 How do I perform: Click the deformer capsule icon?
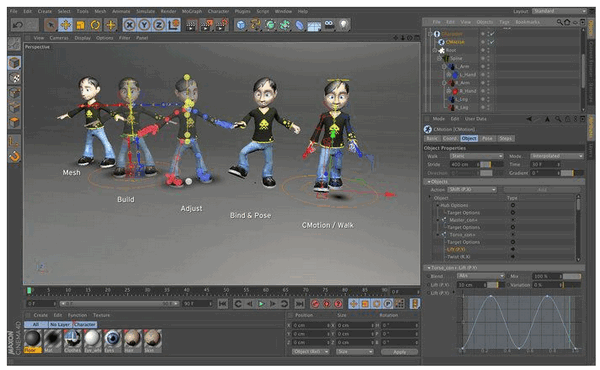pos(300,25)
